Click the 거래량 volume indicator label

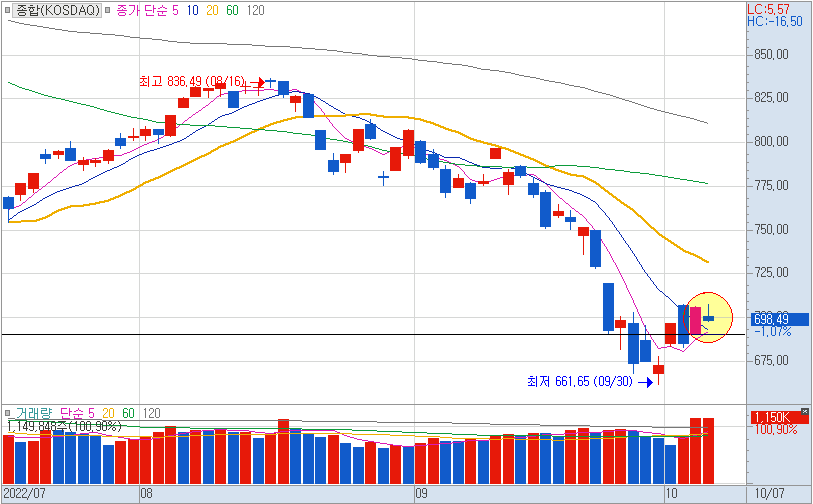[x=33, y=413]
